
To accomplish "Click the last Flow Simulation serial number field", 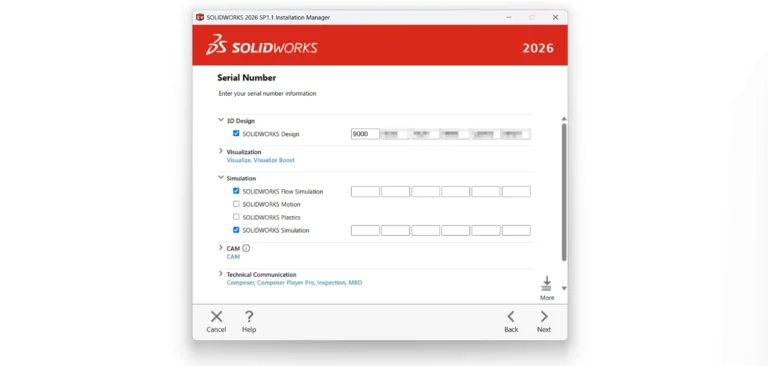I will pos(516,192).
